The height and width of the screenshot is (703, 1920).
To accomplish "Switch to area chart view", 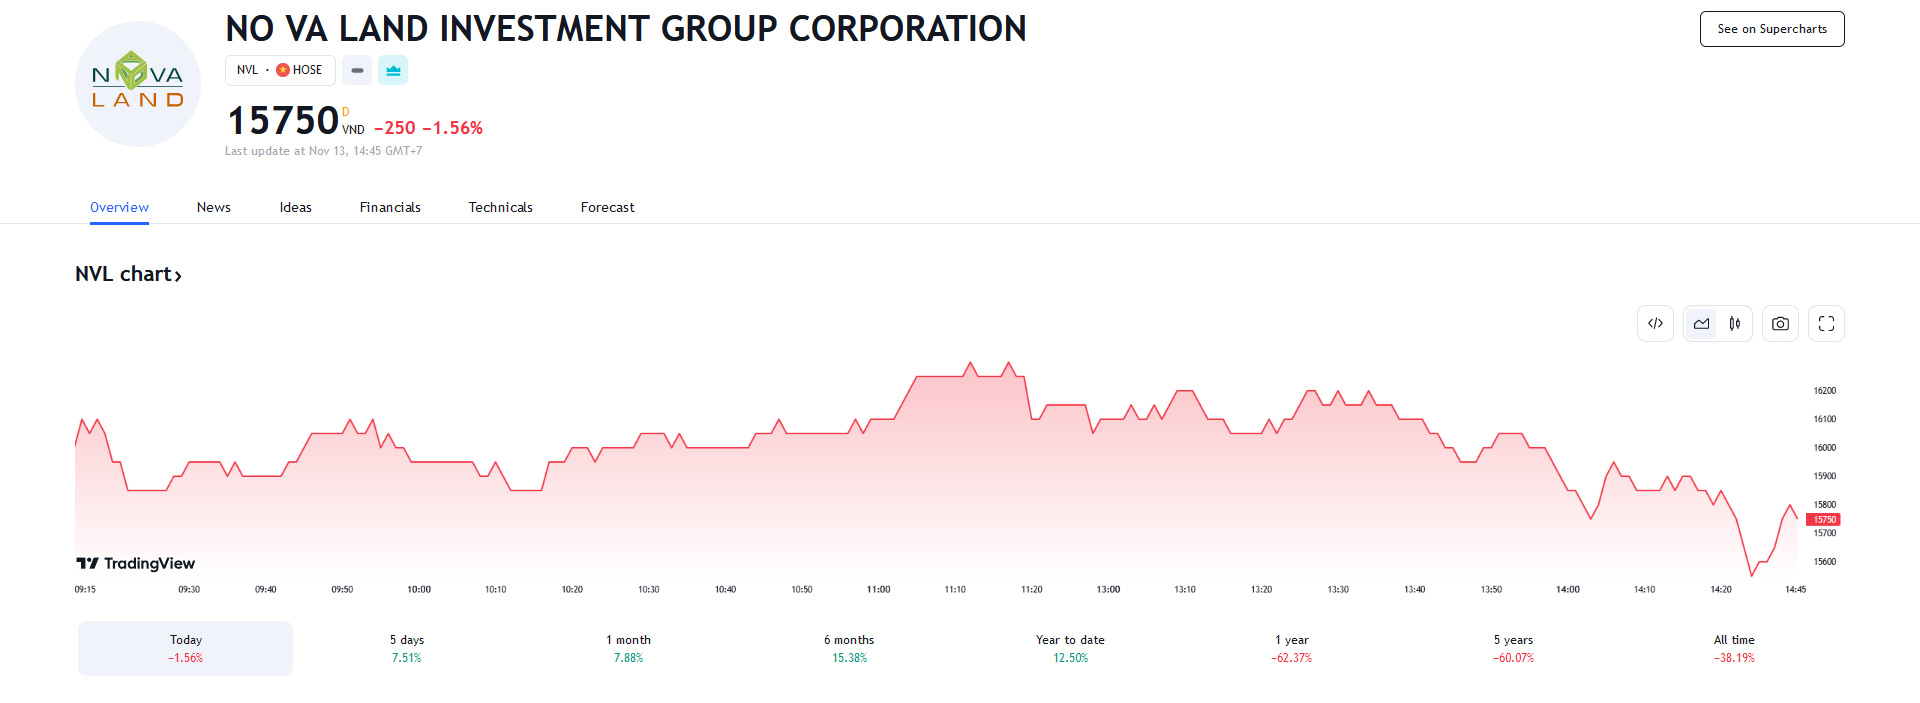I will coord(1701,324).
